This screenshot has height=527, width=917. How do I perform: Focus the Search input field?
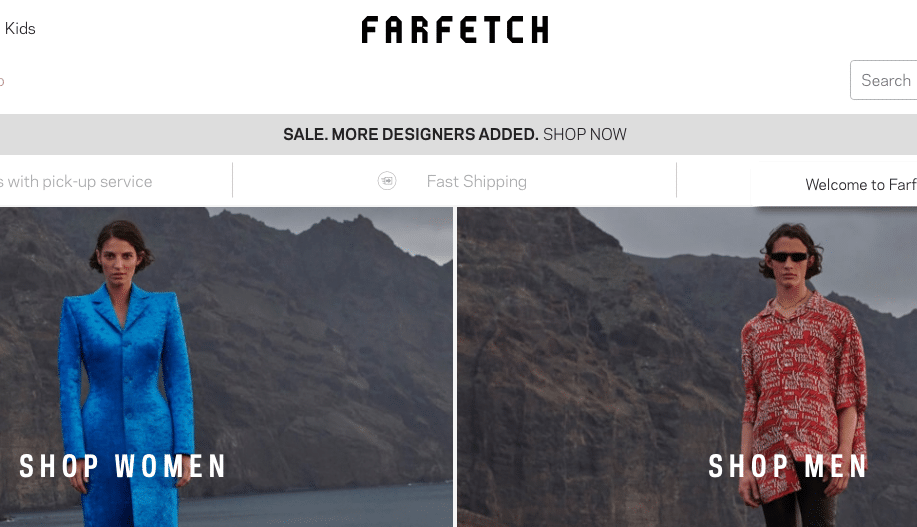(884, 80)
